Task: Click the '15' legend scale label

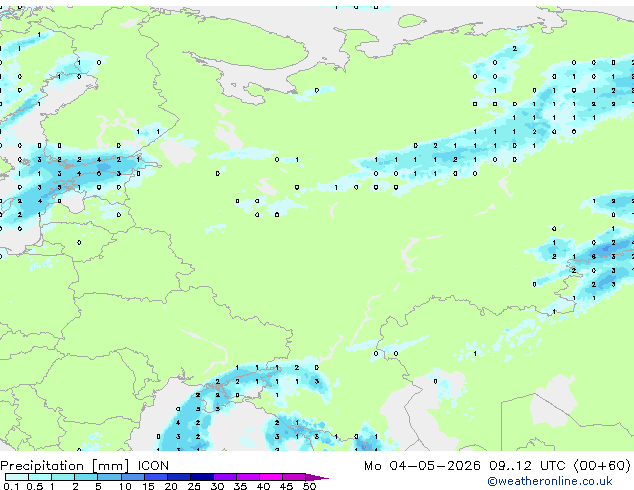Action: pyautogui.click(x=148, y=486)
